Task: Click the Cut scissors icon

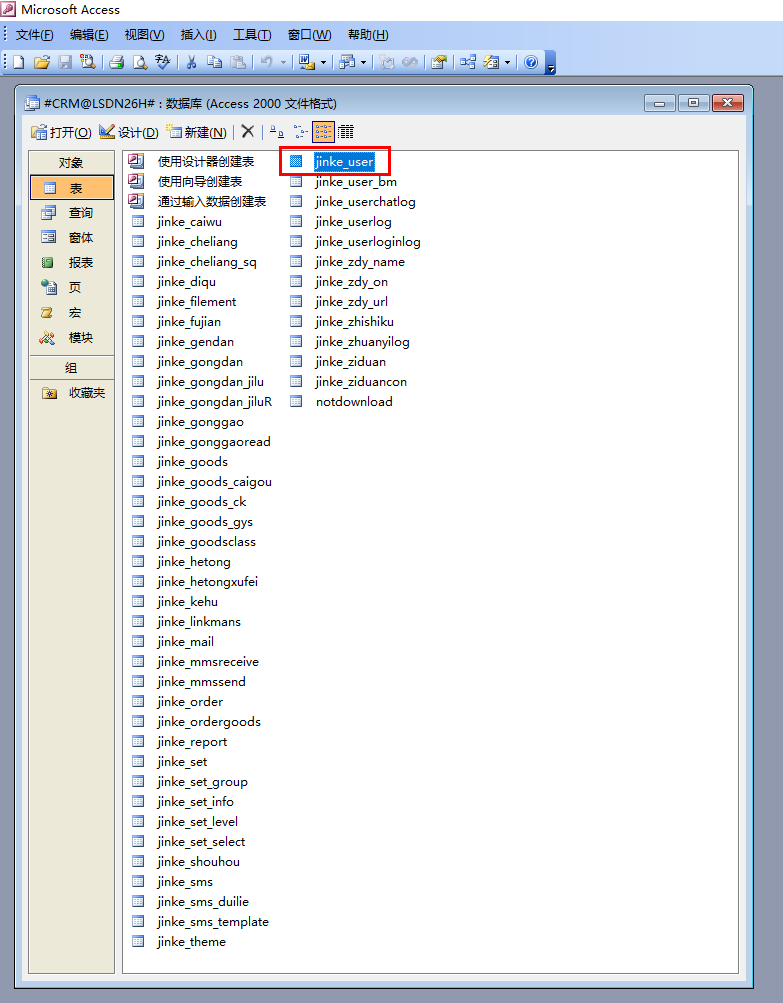Action: (191, 62)
